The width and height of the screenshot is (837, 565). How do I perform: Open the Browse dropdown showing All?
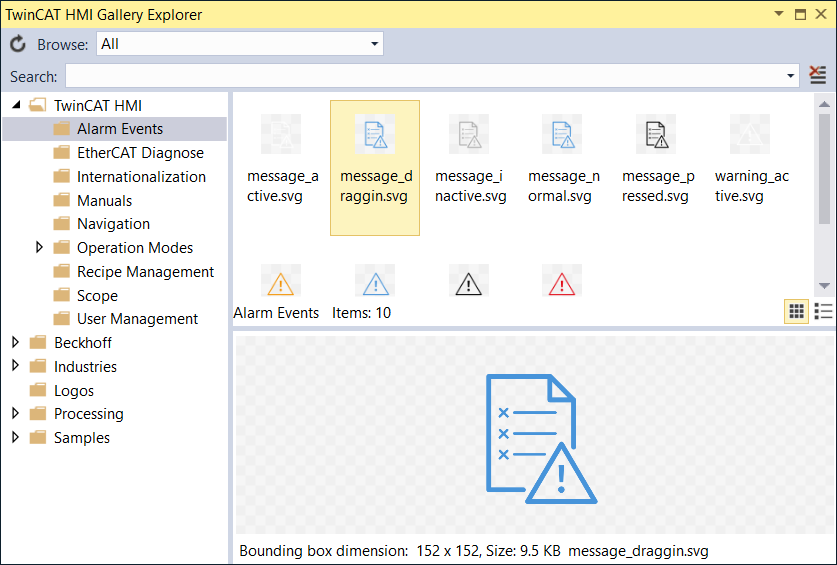[240, 44]
